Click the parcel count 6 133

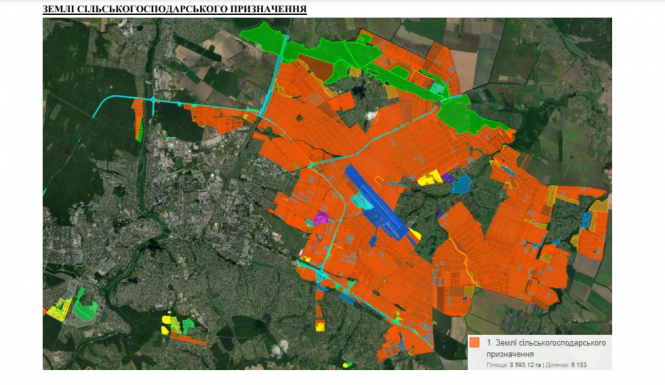point(579,365)
